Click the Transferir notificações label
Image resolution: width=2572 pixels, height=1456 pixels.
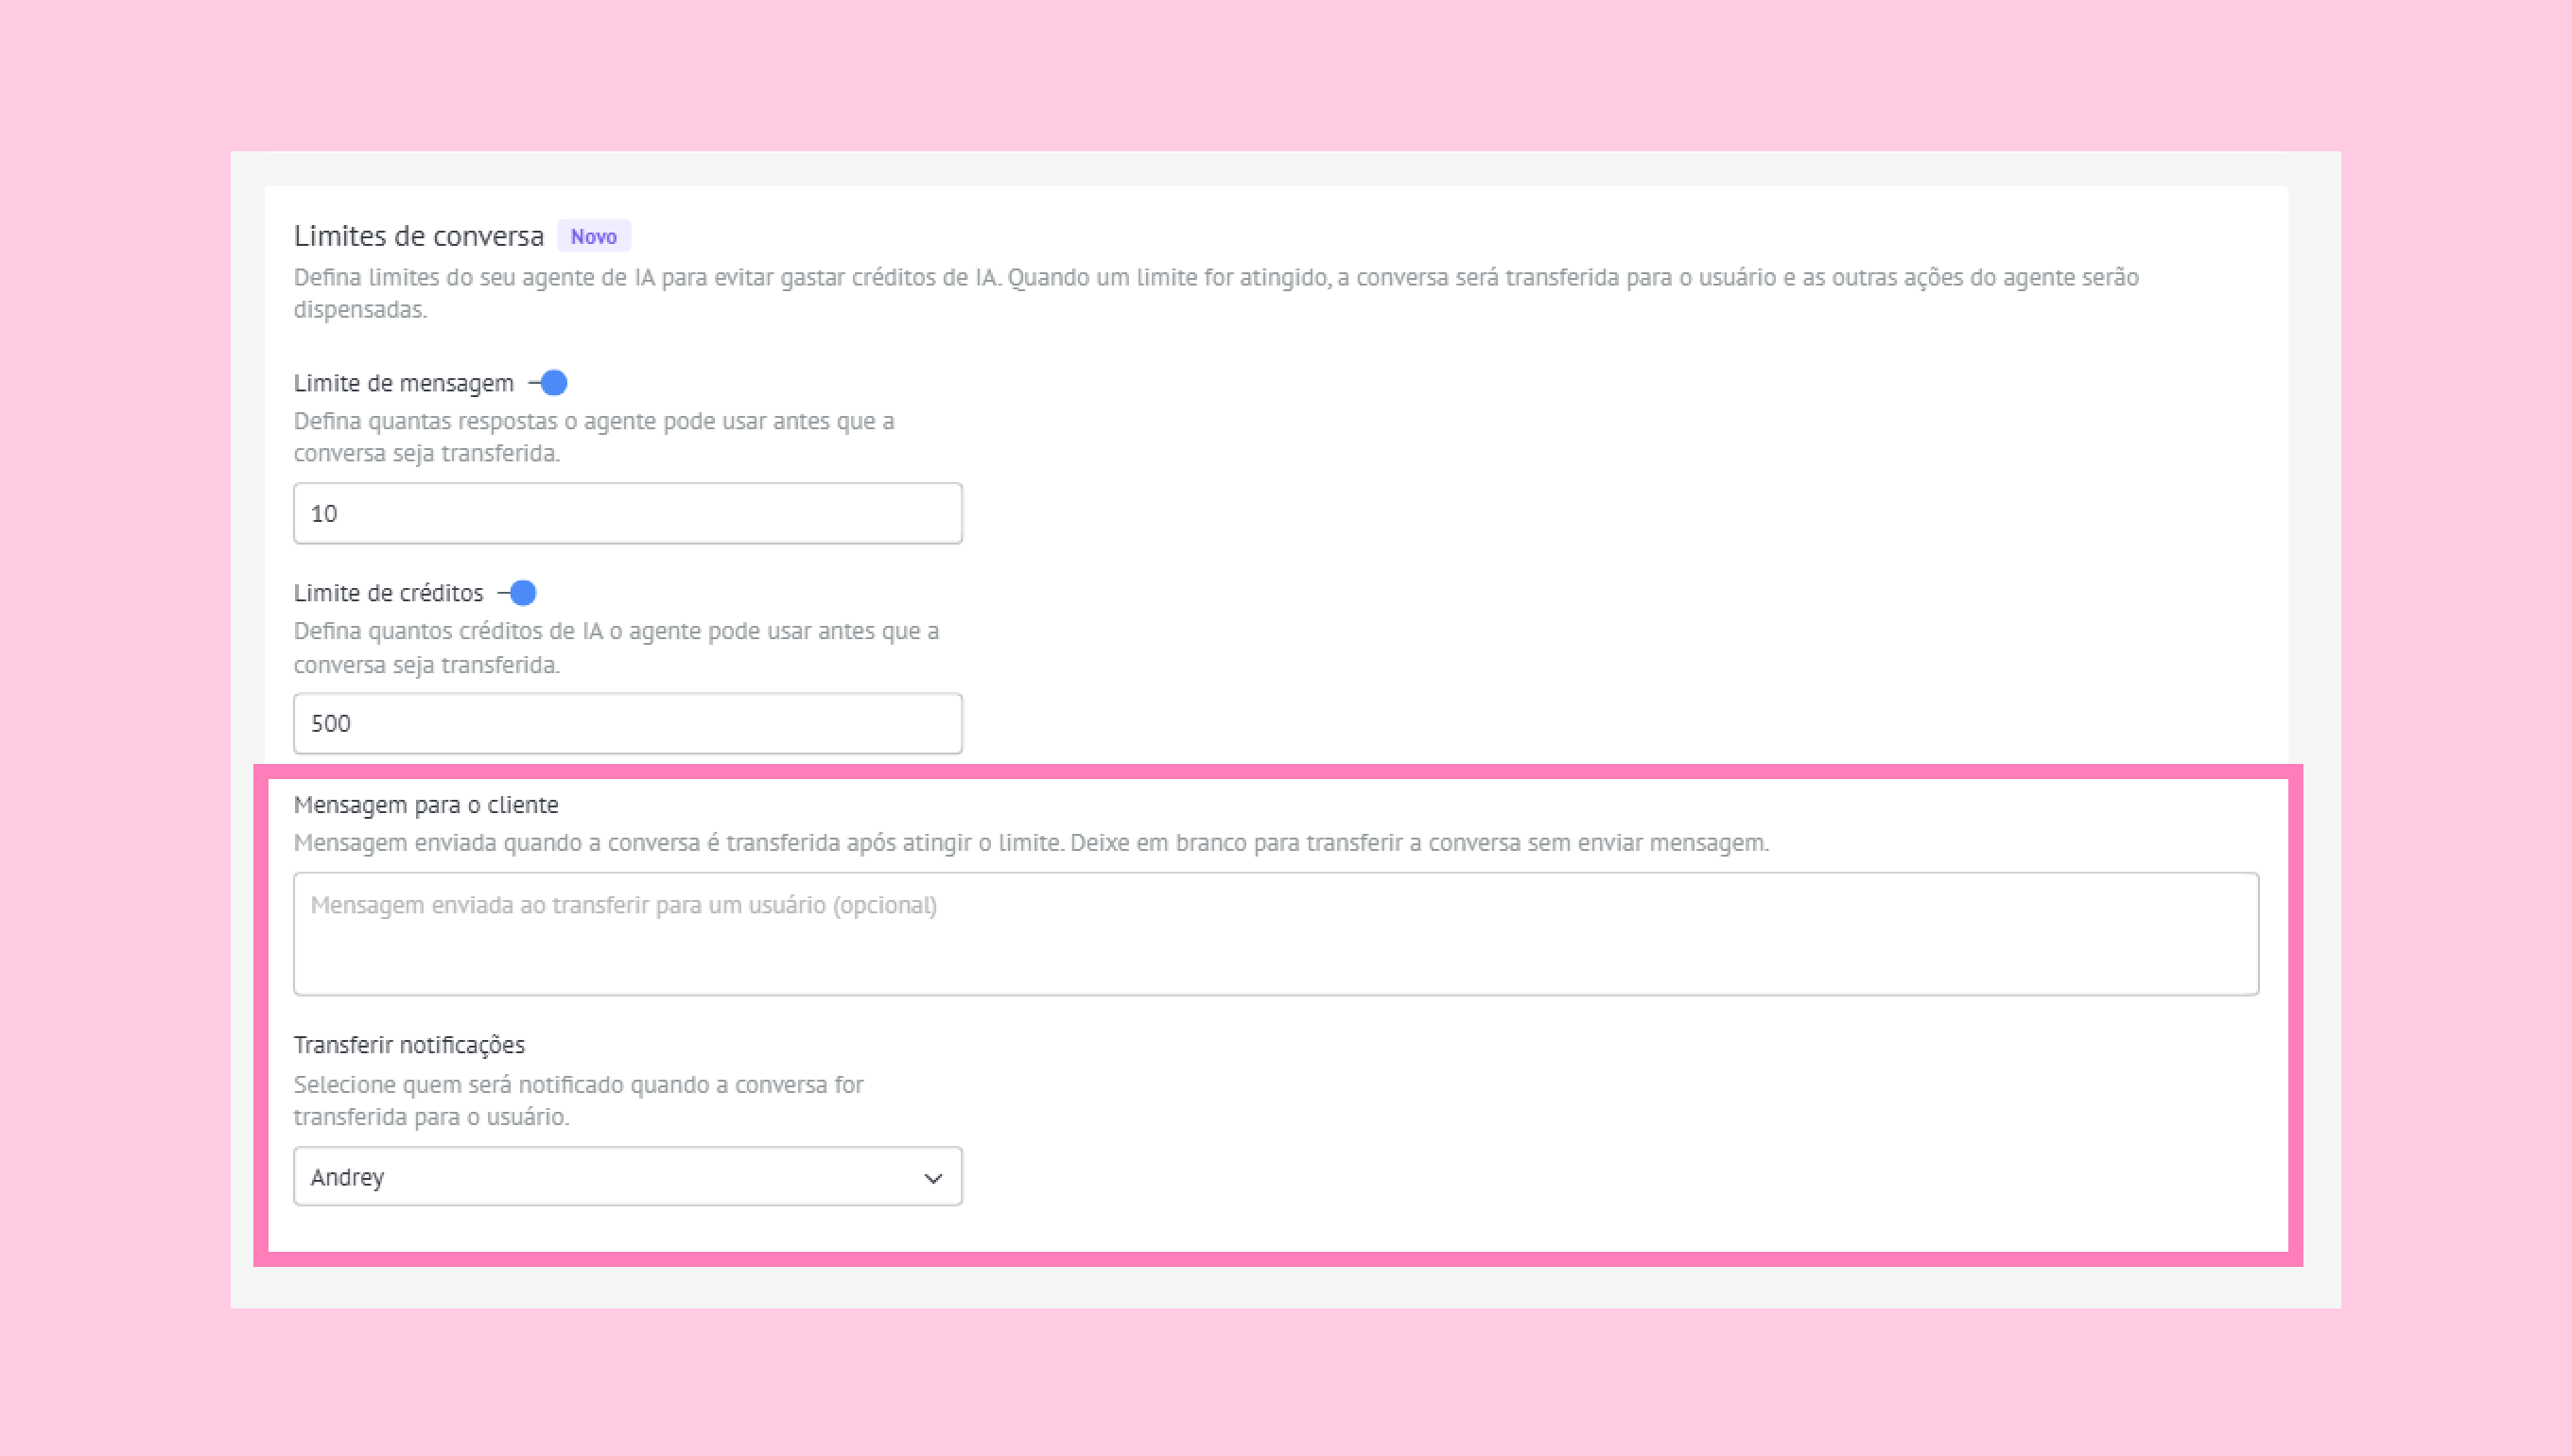pos(409,1045)
